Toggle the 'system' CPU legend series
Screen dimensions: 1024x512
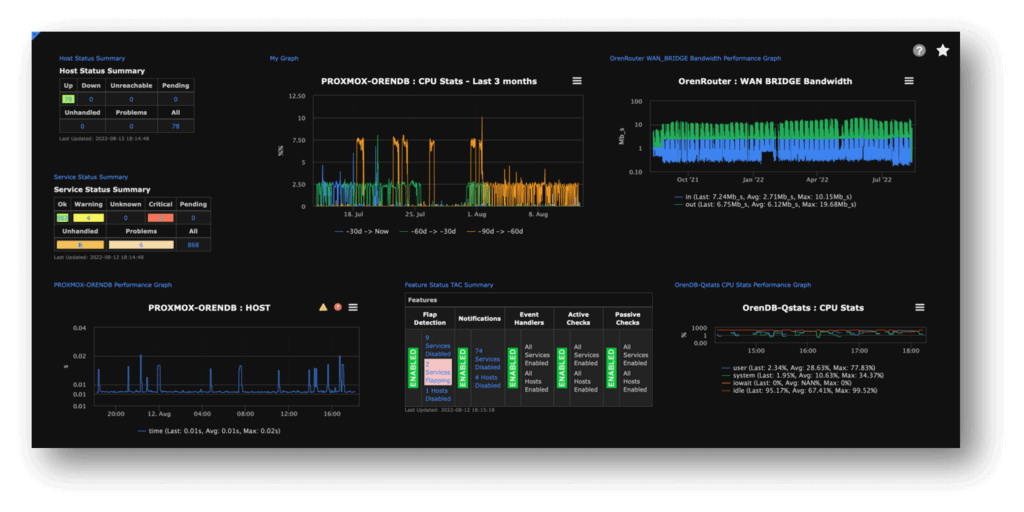803,376
